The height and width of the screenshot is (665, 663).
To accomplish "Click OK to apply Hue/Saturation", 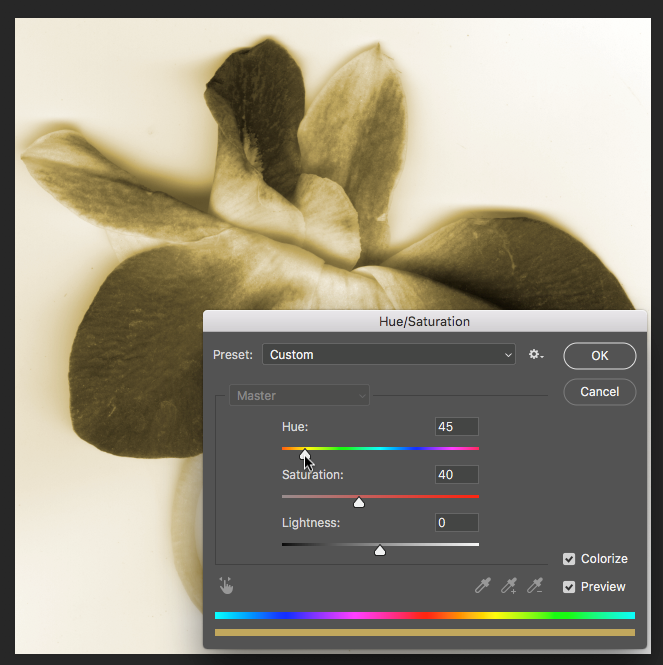I will click(x=599, y=355).
